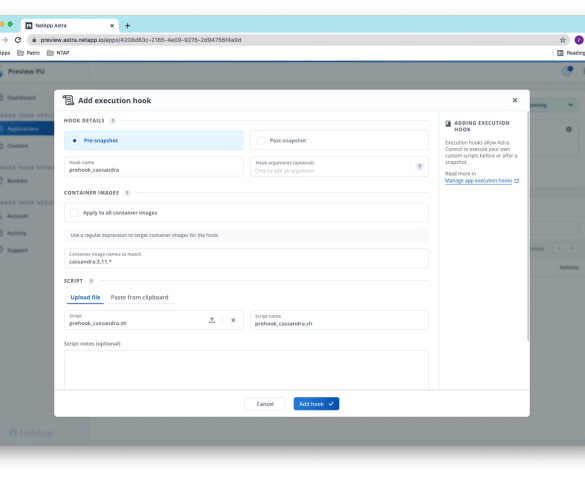Click the execution hook script icon in title
The width and height of the screenshot is (585, 477).
(68, 100)
